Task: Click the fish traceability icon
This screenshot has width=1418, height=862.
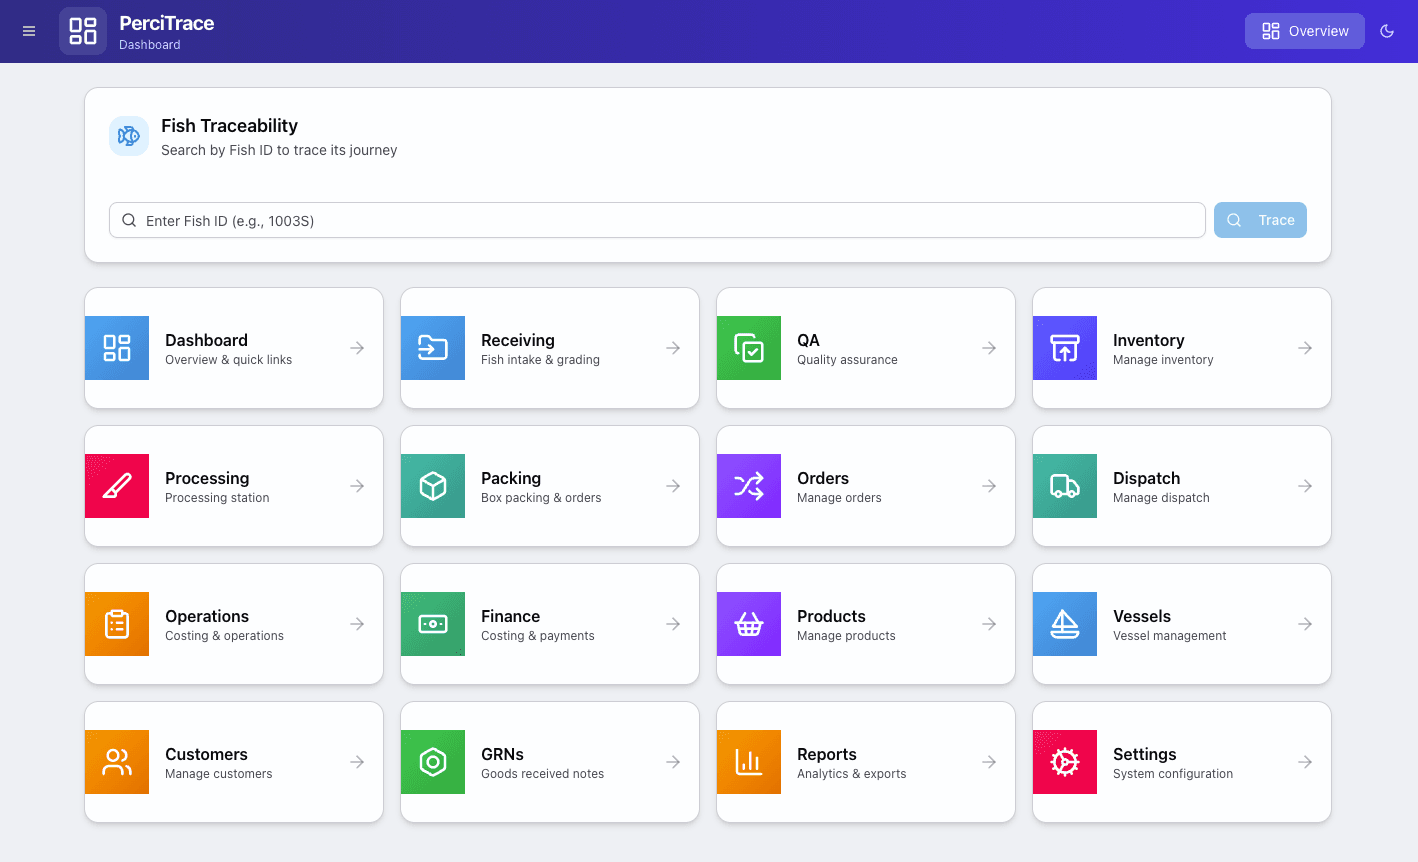Action: click(129, 136)
